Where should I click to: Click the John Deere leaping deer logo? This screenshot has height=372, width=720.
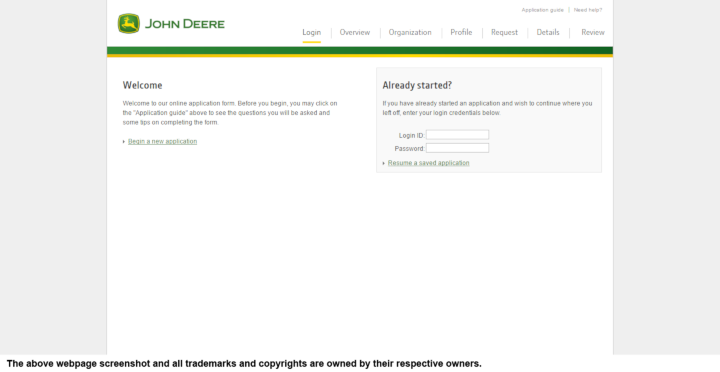click(129, 23)
